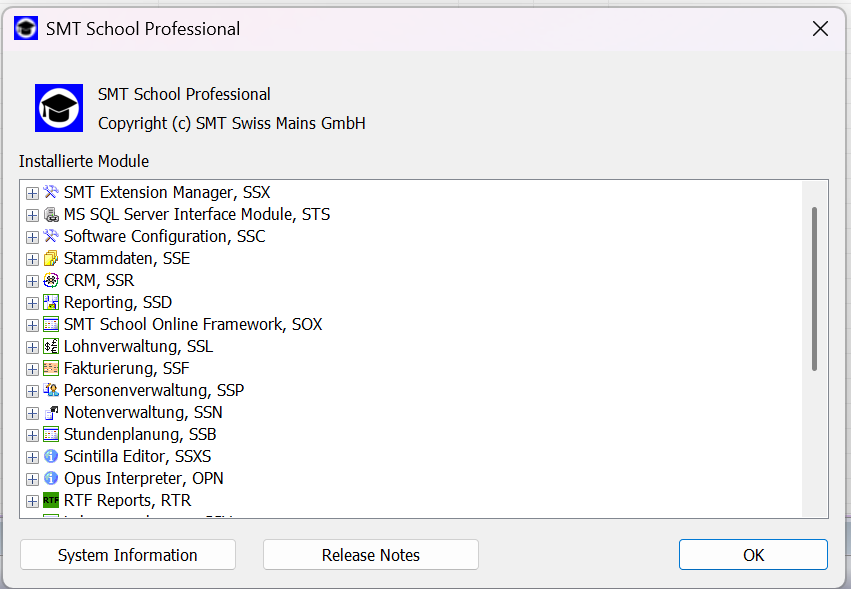Select the 'Stundenplanung, SSB' row
Image resolution: width=851 pixels, height=589 pixels.
pos(140,434)
